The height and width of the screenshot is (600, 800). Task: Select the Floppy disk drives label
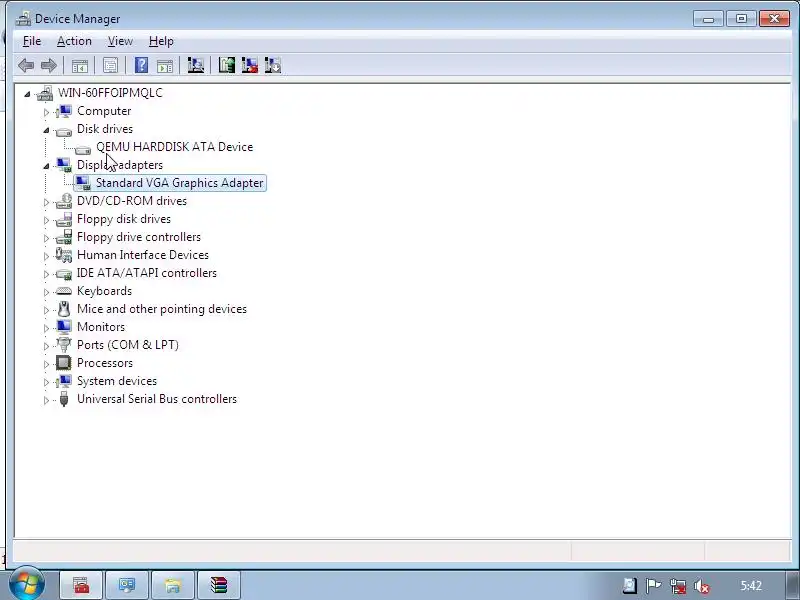pyautogui.click(x=124, y=219)
